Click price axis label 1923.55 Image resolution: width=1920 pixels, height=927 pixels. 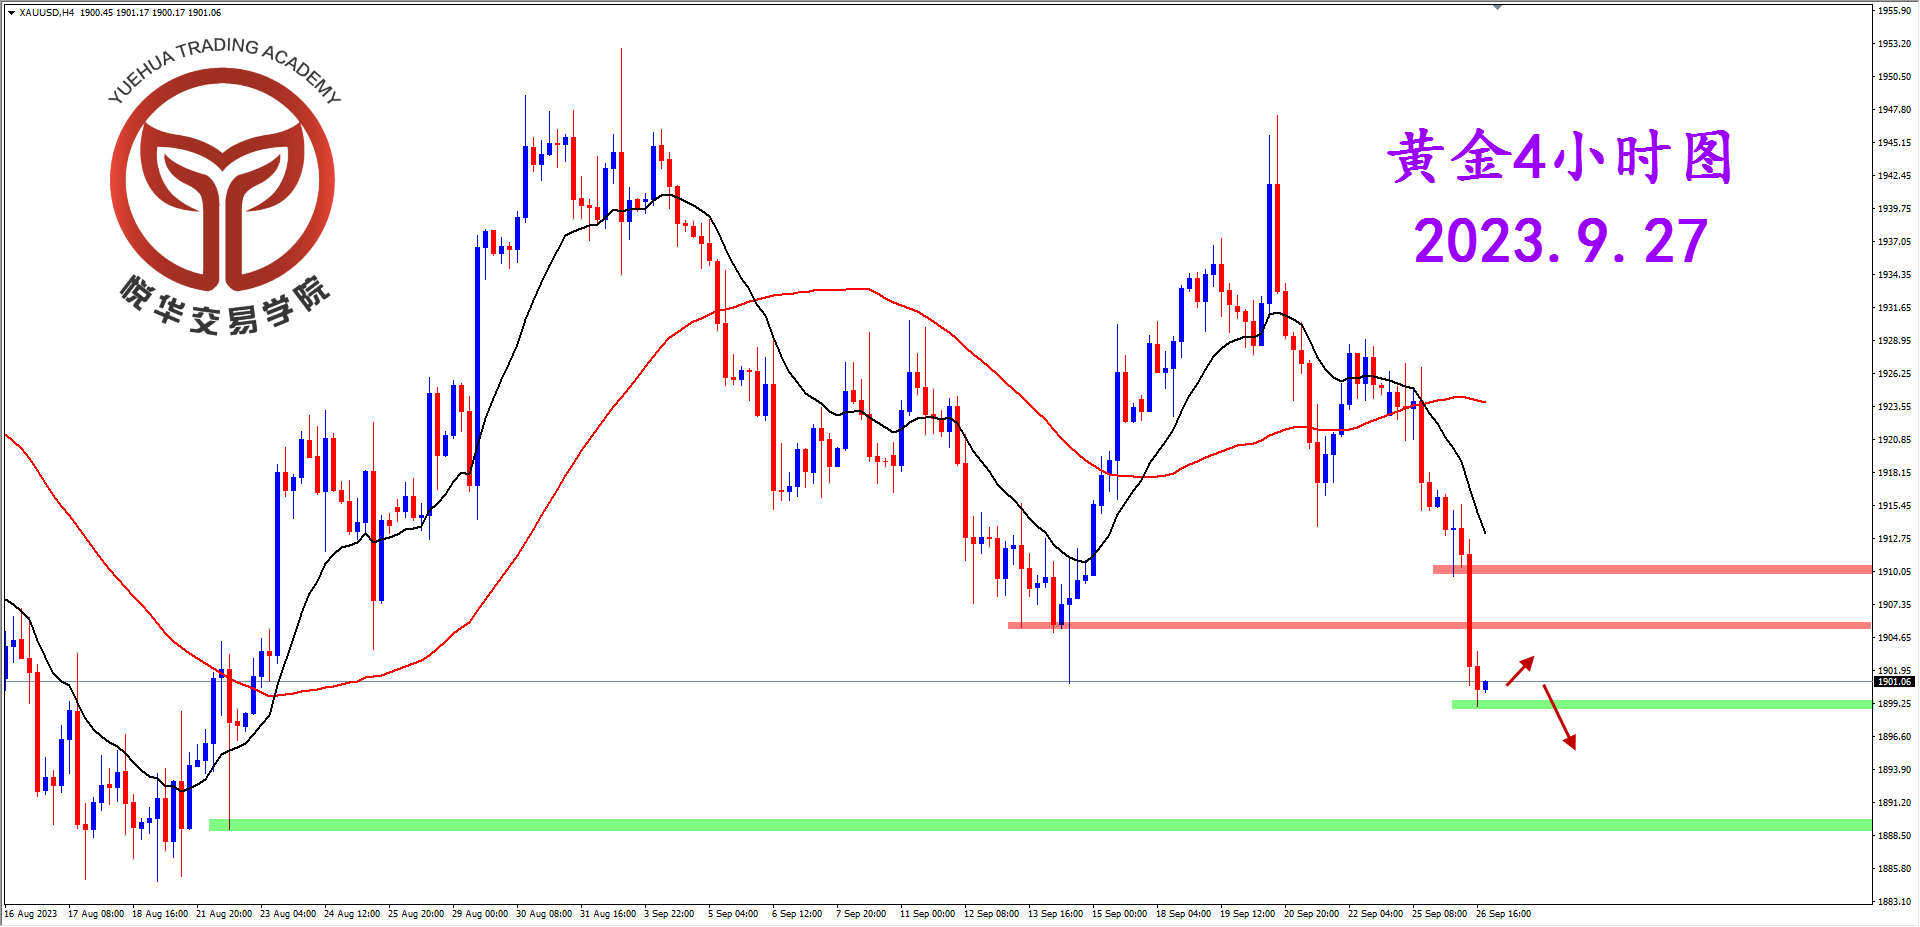(1894, 407)
